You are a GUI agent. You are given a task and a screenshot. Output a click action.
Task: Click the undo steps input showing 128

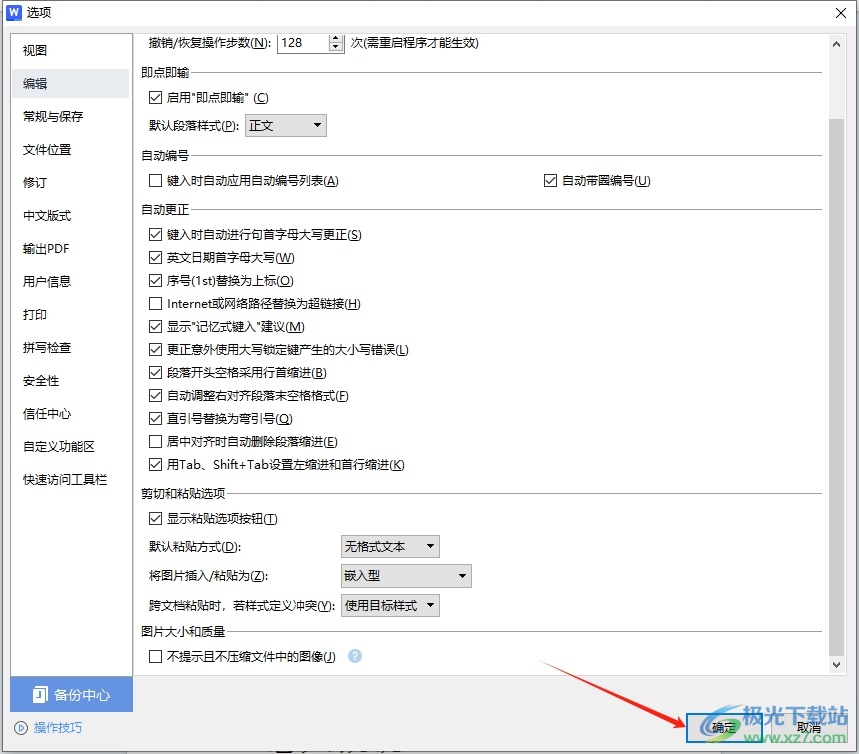(x=303, y=43)
